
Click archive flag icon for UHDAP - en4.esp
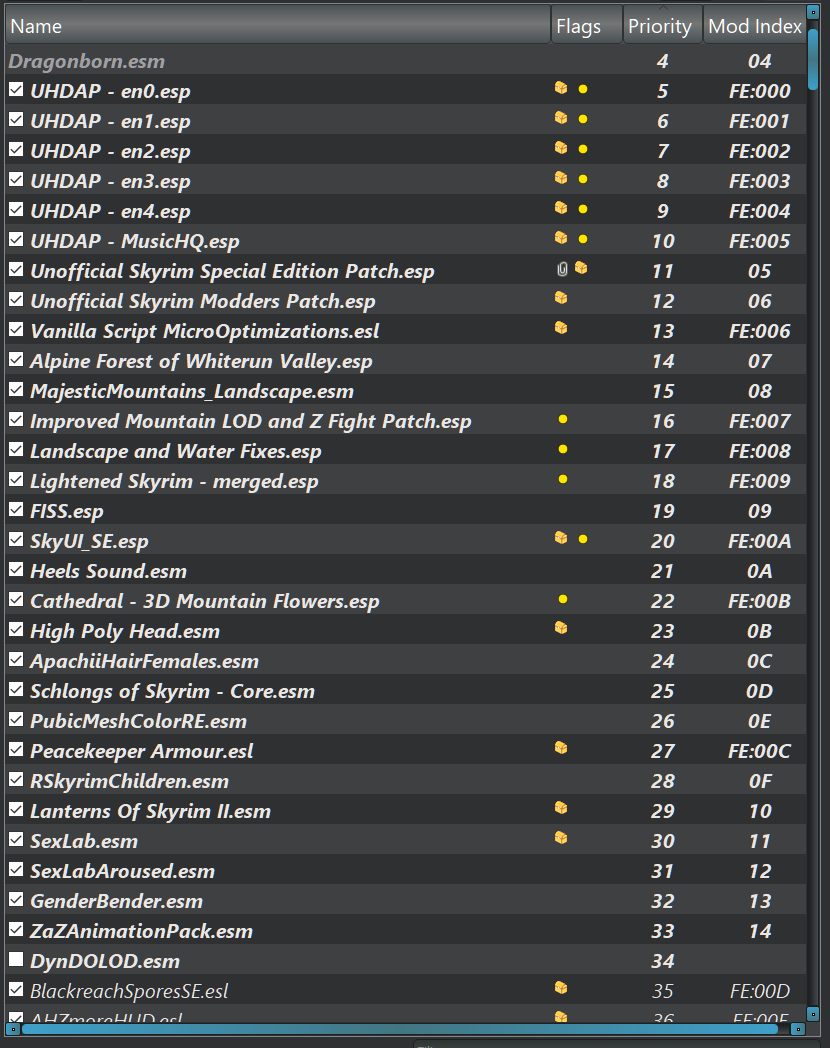[x=561, y=208]
